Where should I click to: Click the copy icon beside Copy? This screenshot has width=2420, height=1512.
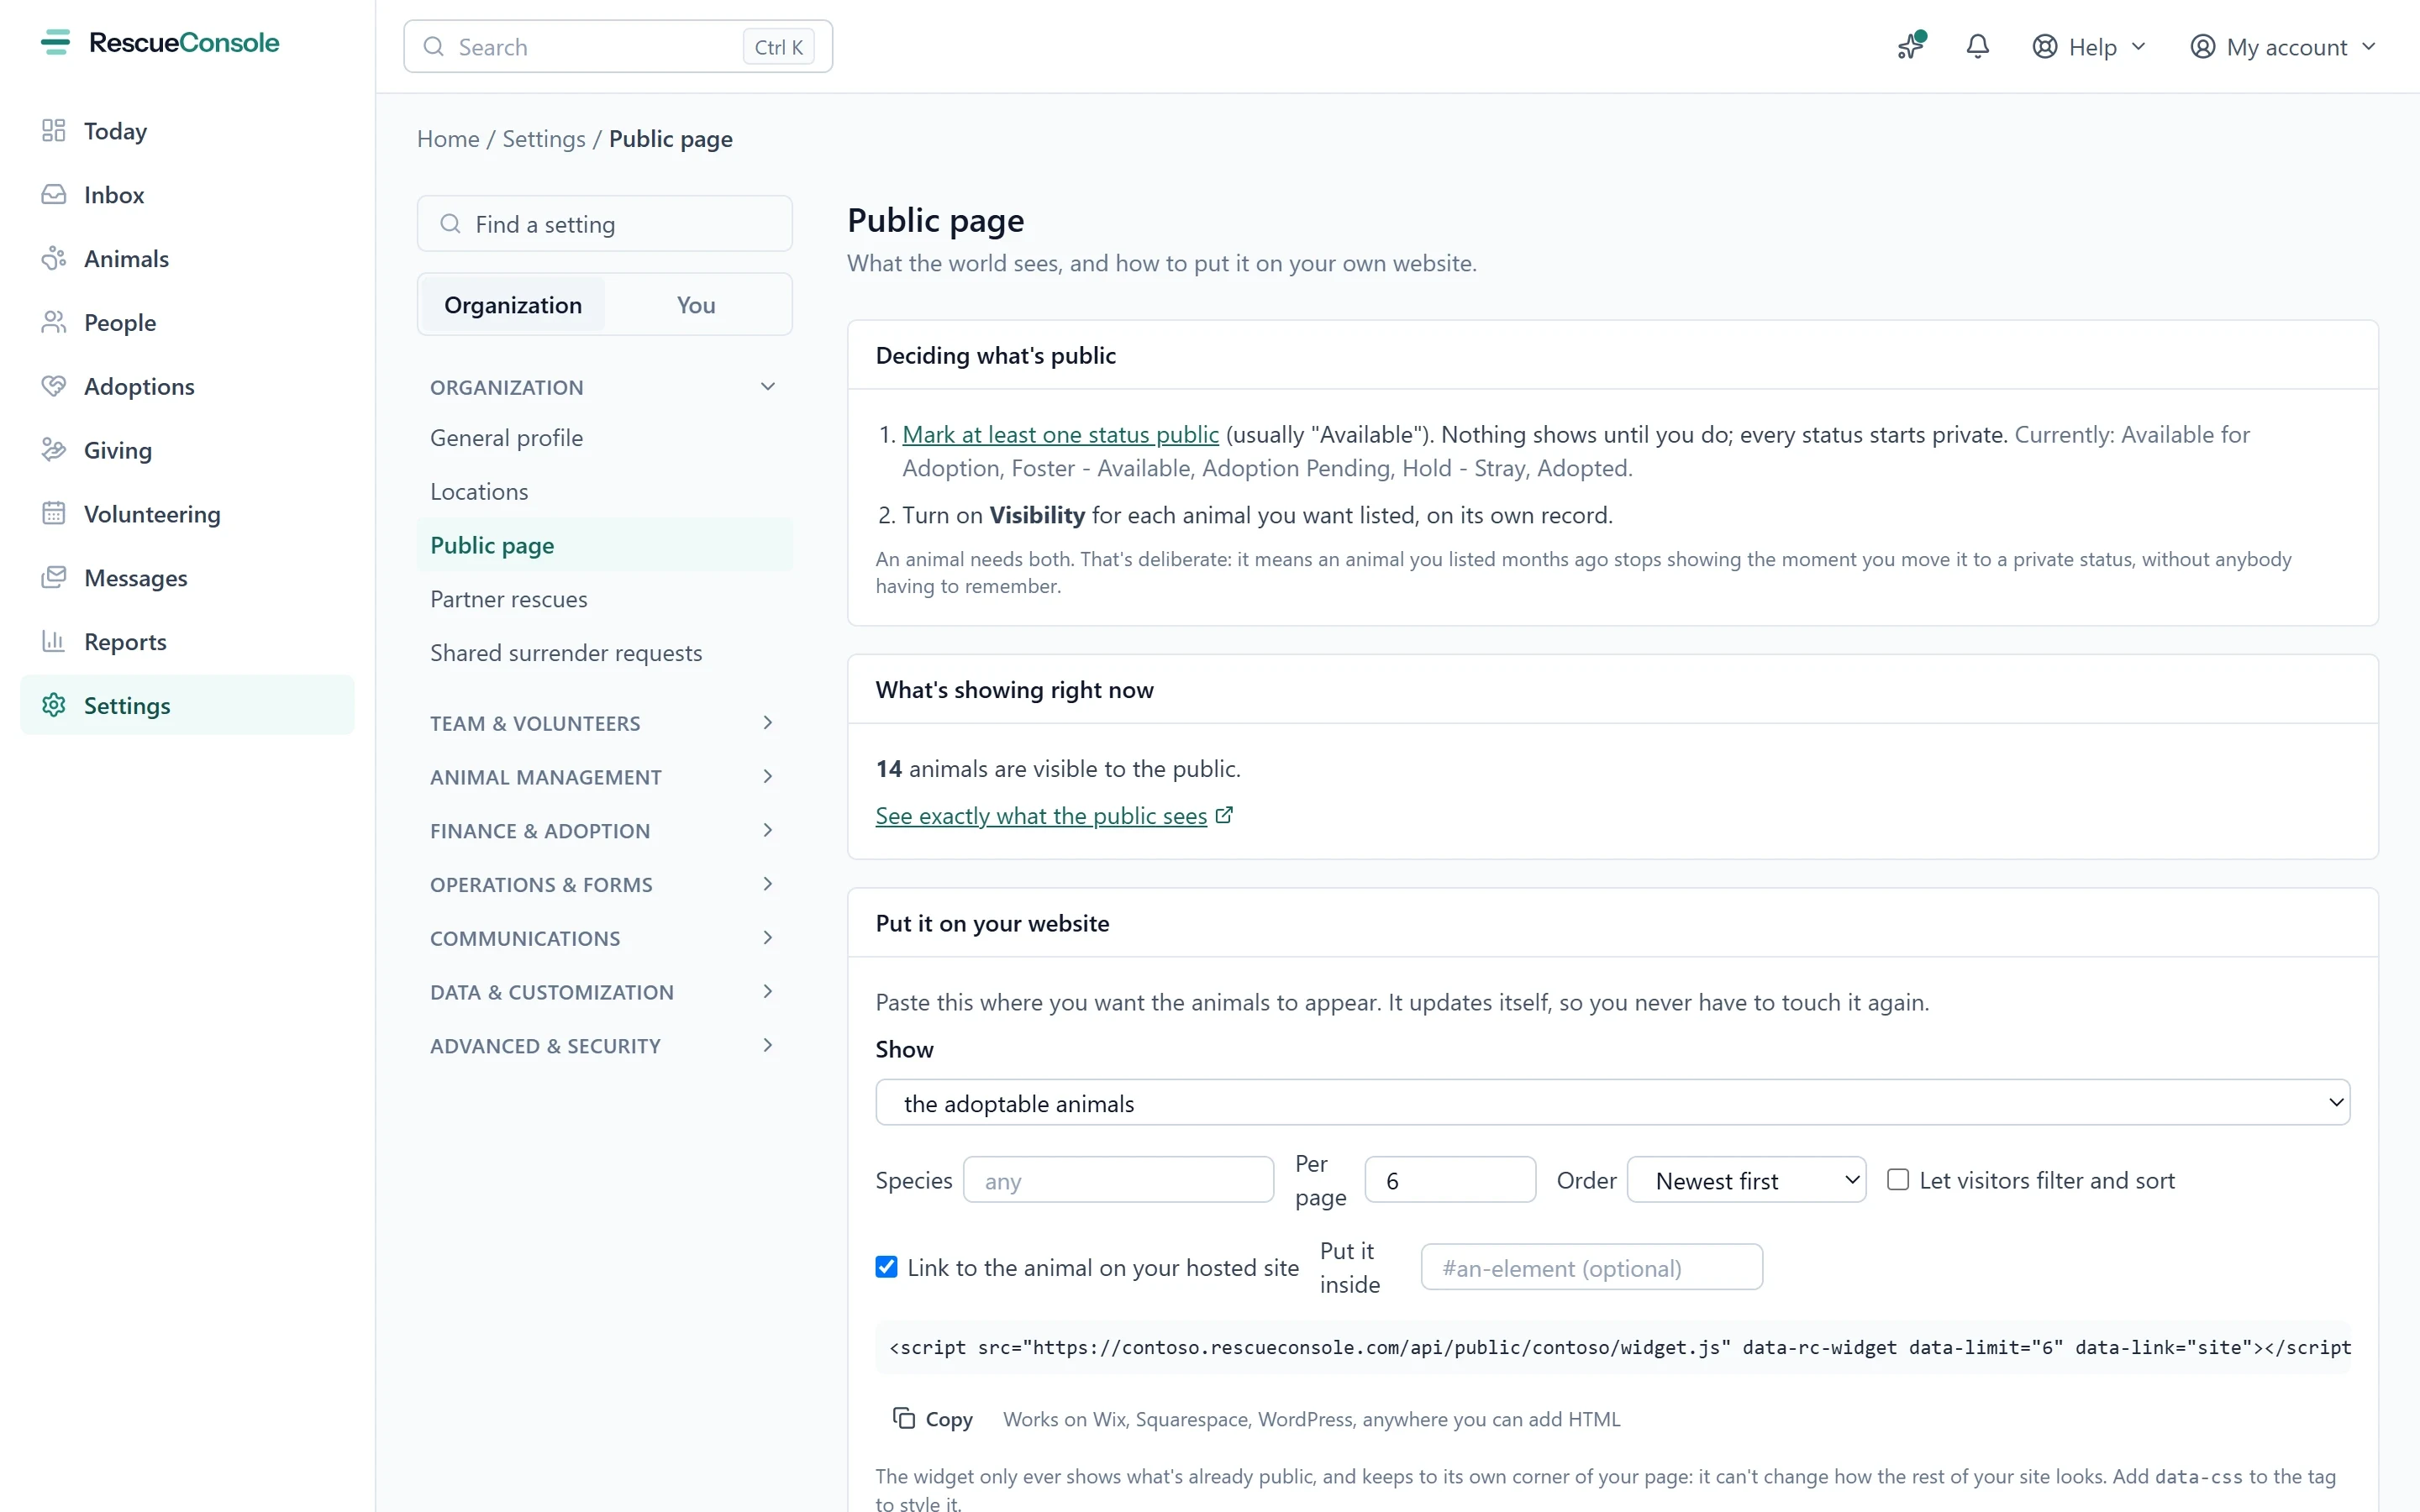pyautogui.click(x=904, y=1418)
